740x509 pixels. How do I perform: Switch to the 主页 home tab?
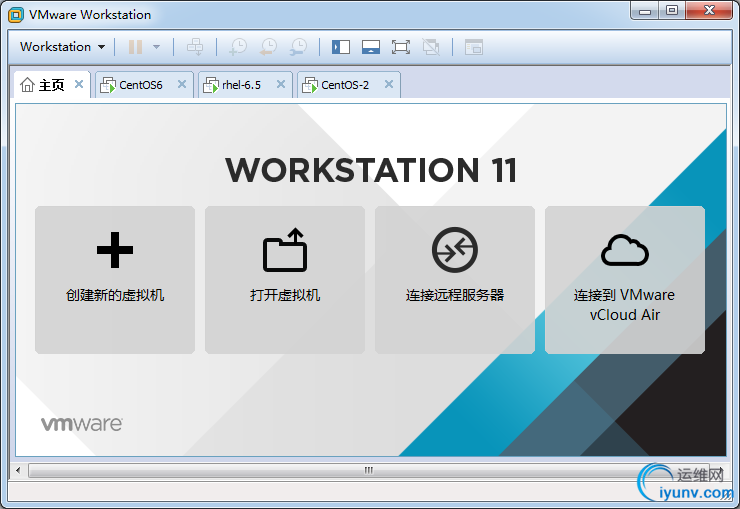click(x=52, y=85)
